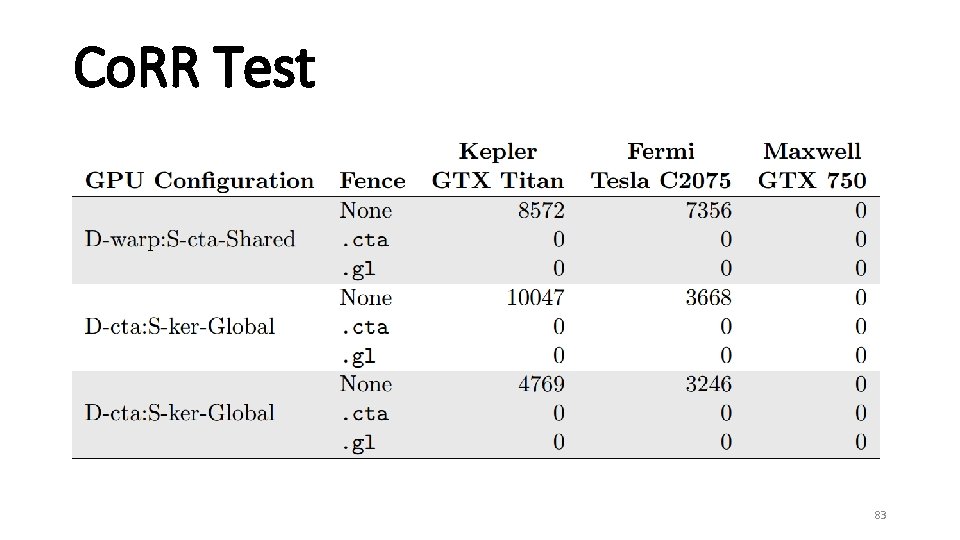Click slide number 83

[880, 515]
